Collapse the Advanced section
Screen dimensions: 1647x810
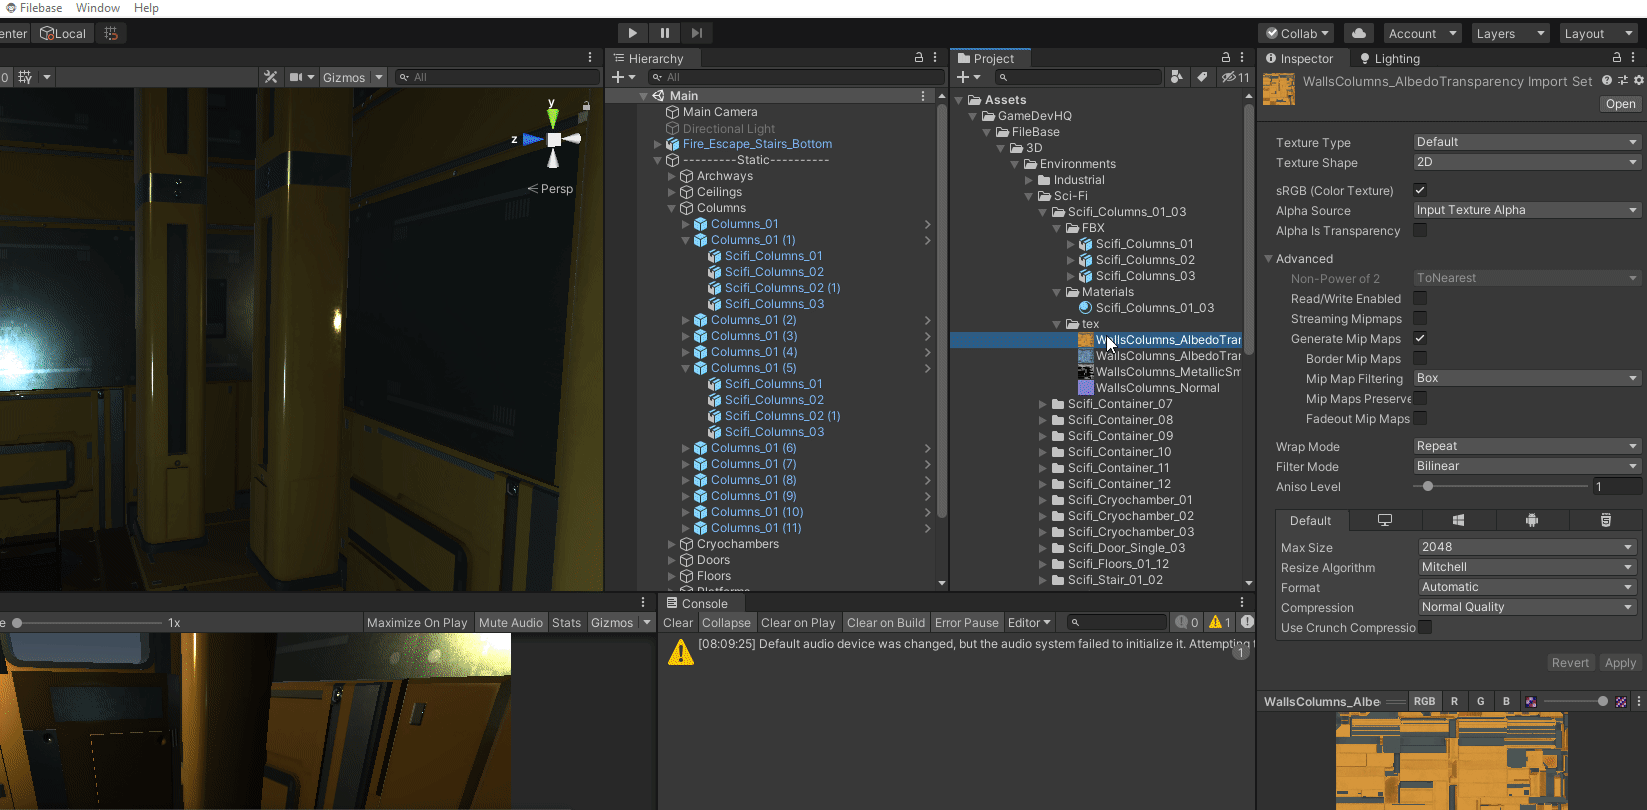coord(1269,258)
